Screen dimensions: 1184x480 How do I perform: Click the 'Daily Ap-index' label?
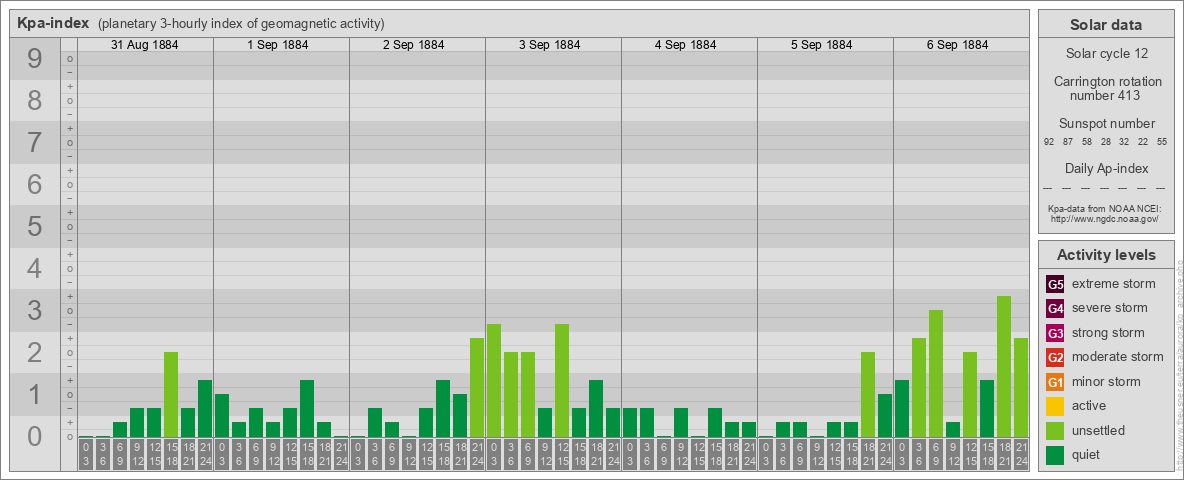(1107, 168)
